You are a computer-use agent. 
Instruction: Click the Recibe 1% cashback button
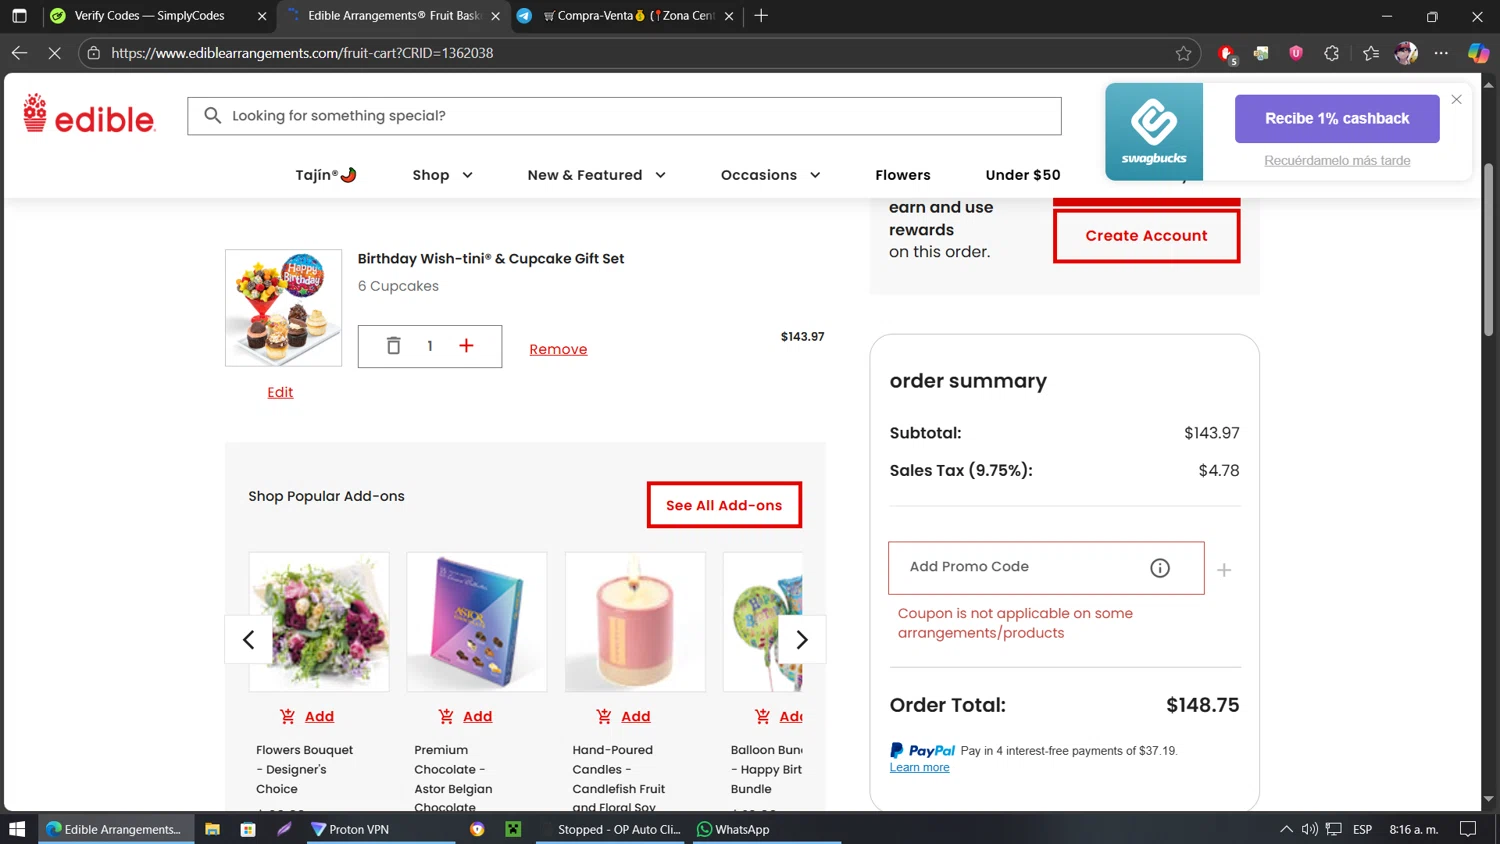click(1337, 119)
